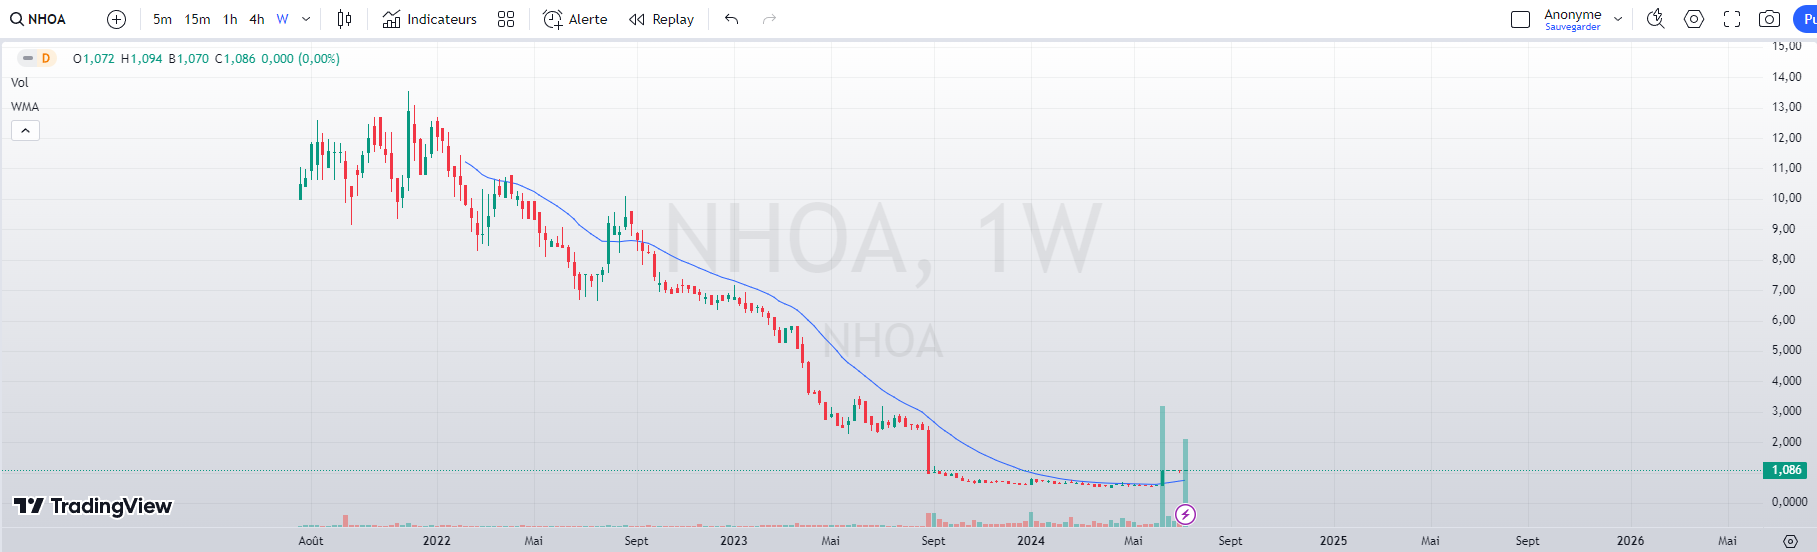This screenshot has width=1817, height=552.
Task: Undo the last chart action
Action: 732,19
